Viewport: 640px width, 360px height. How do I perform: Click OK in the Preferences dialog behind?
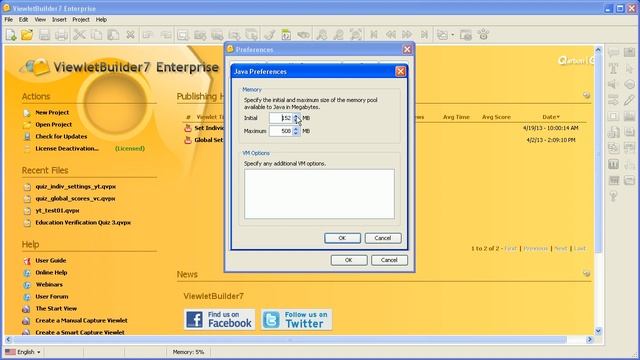[348, 260]
